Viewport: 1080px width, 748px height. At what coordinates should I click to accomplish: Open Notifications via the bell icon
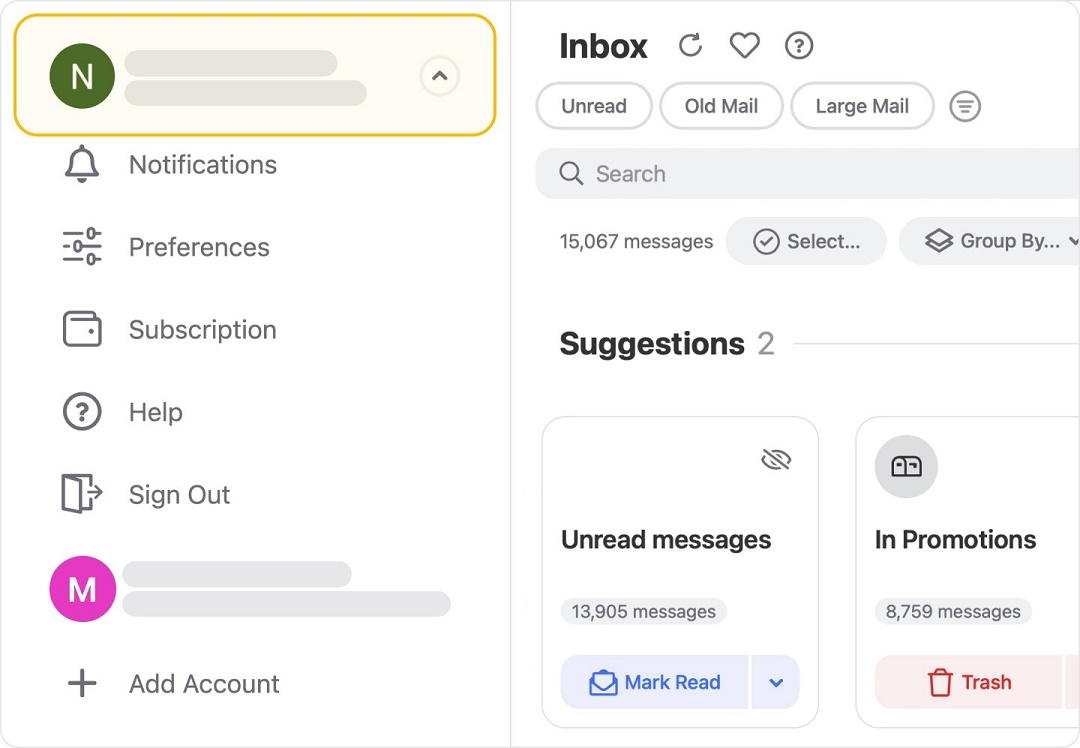click(x=81, y=164)
